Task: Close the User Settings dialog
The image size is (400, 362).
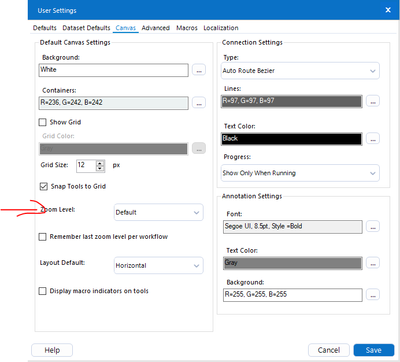Action: (x=388, y=10)
